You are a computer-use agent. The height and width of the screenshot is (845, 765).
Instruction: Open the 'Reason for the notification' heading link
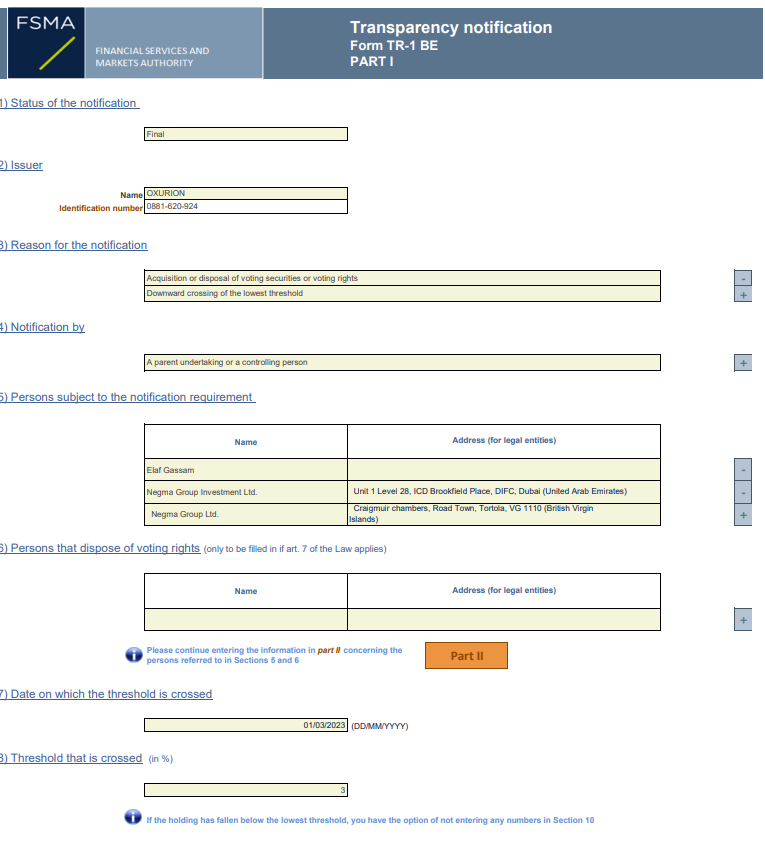click(74, 245)
